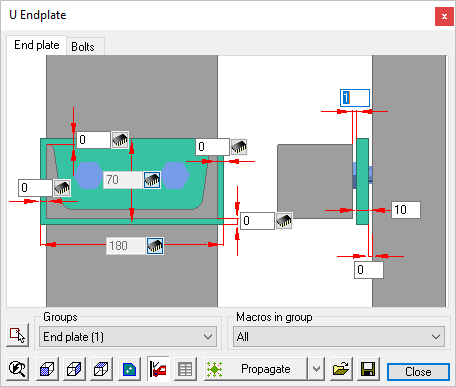Expand the Macros in group dropdown
Viewport: 456px width, 387px height.
pos(339,337)
